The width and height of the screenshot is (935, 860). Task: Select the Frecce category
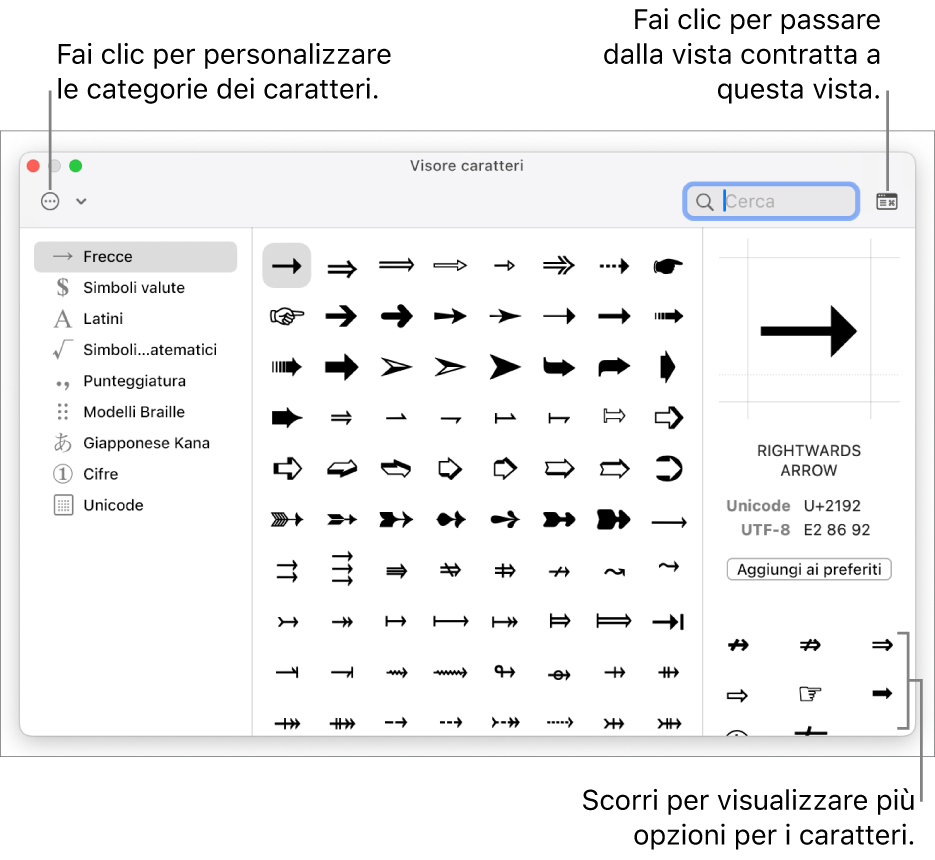pyautogui.click(x=135, y=256)
